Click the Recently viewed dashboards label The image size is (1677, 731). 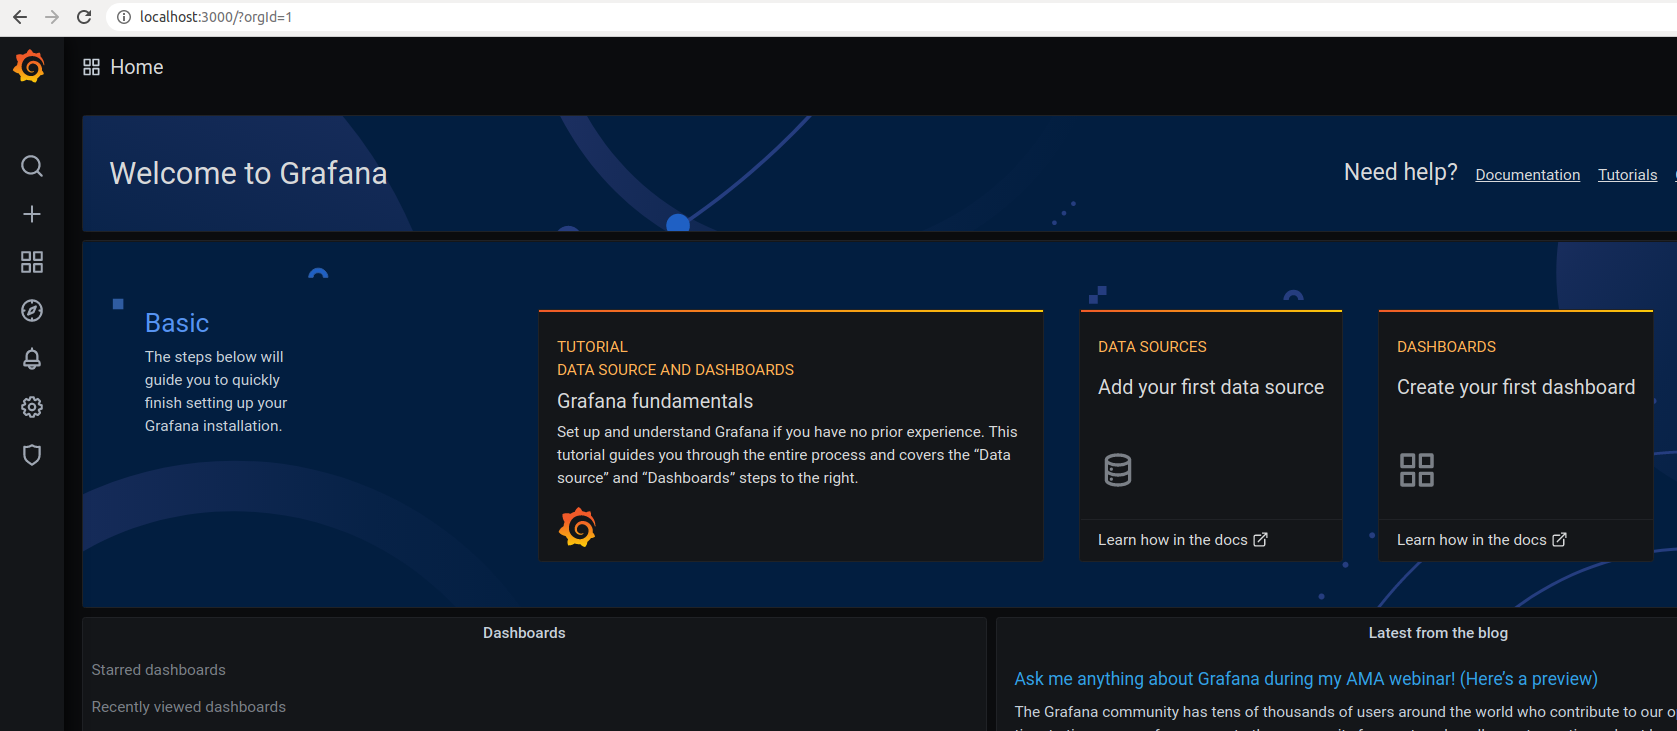189,707
